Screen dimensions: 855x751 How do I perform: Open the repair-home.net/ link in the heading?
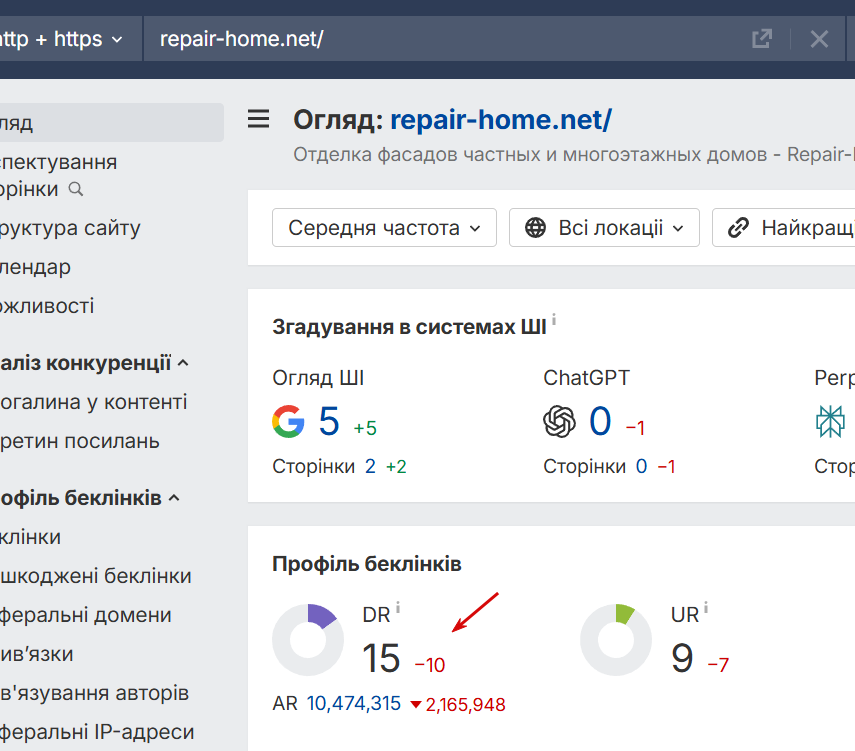point(500,120)
